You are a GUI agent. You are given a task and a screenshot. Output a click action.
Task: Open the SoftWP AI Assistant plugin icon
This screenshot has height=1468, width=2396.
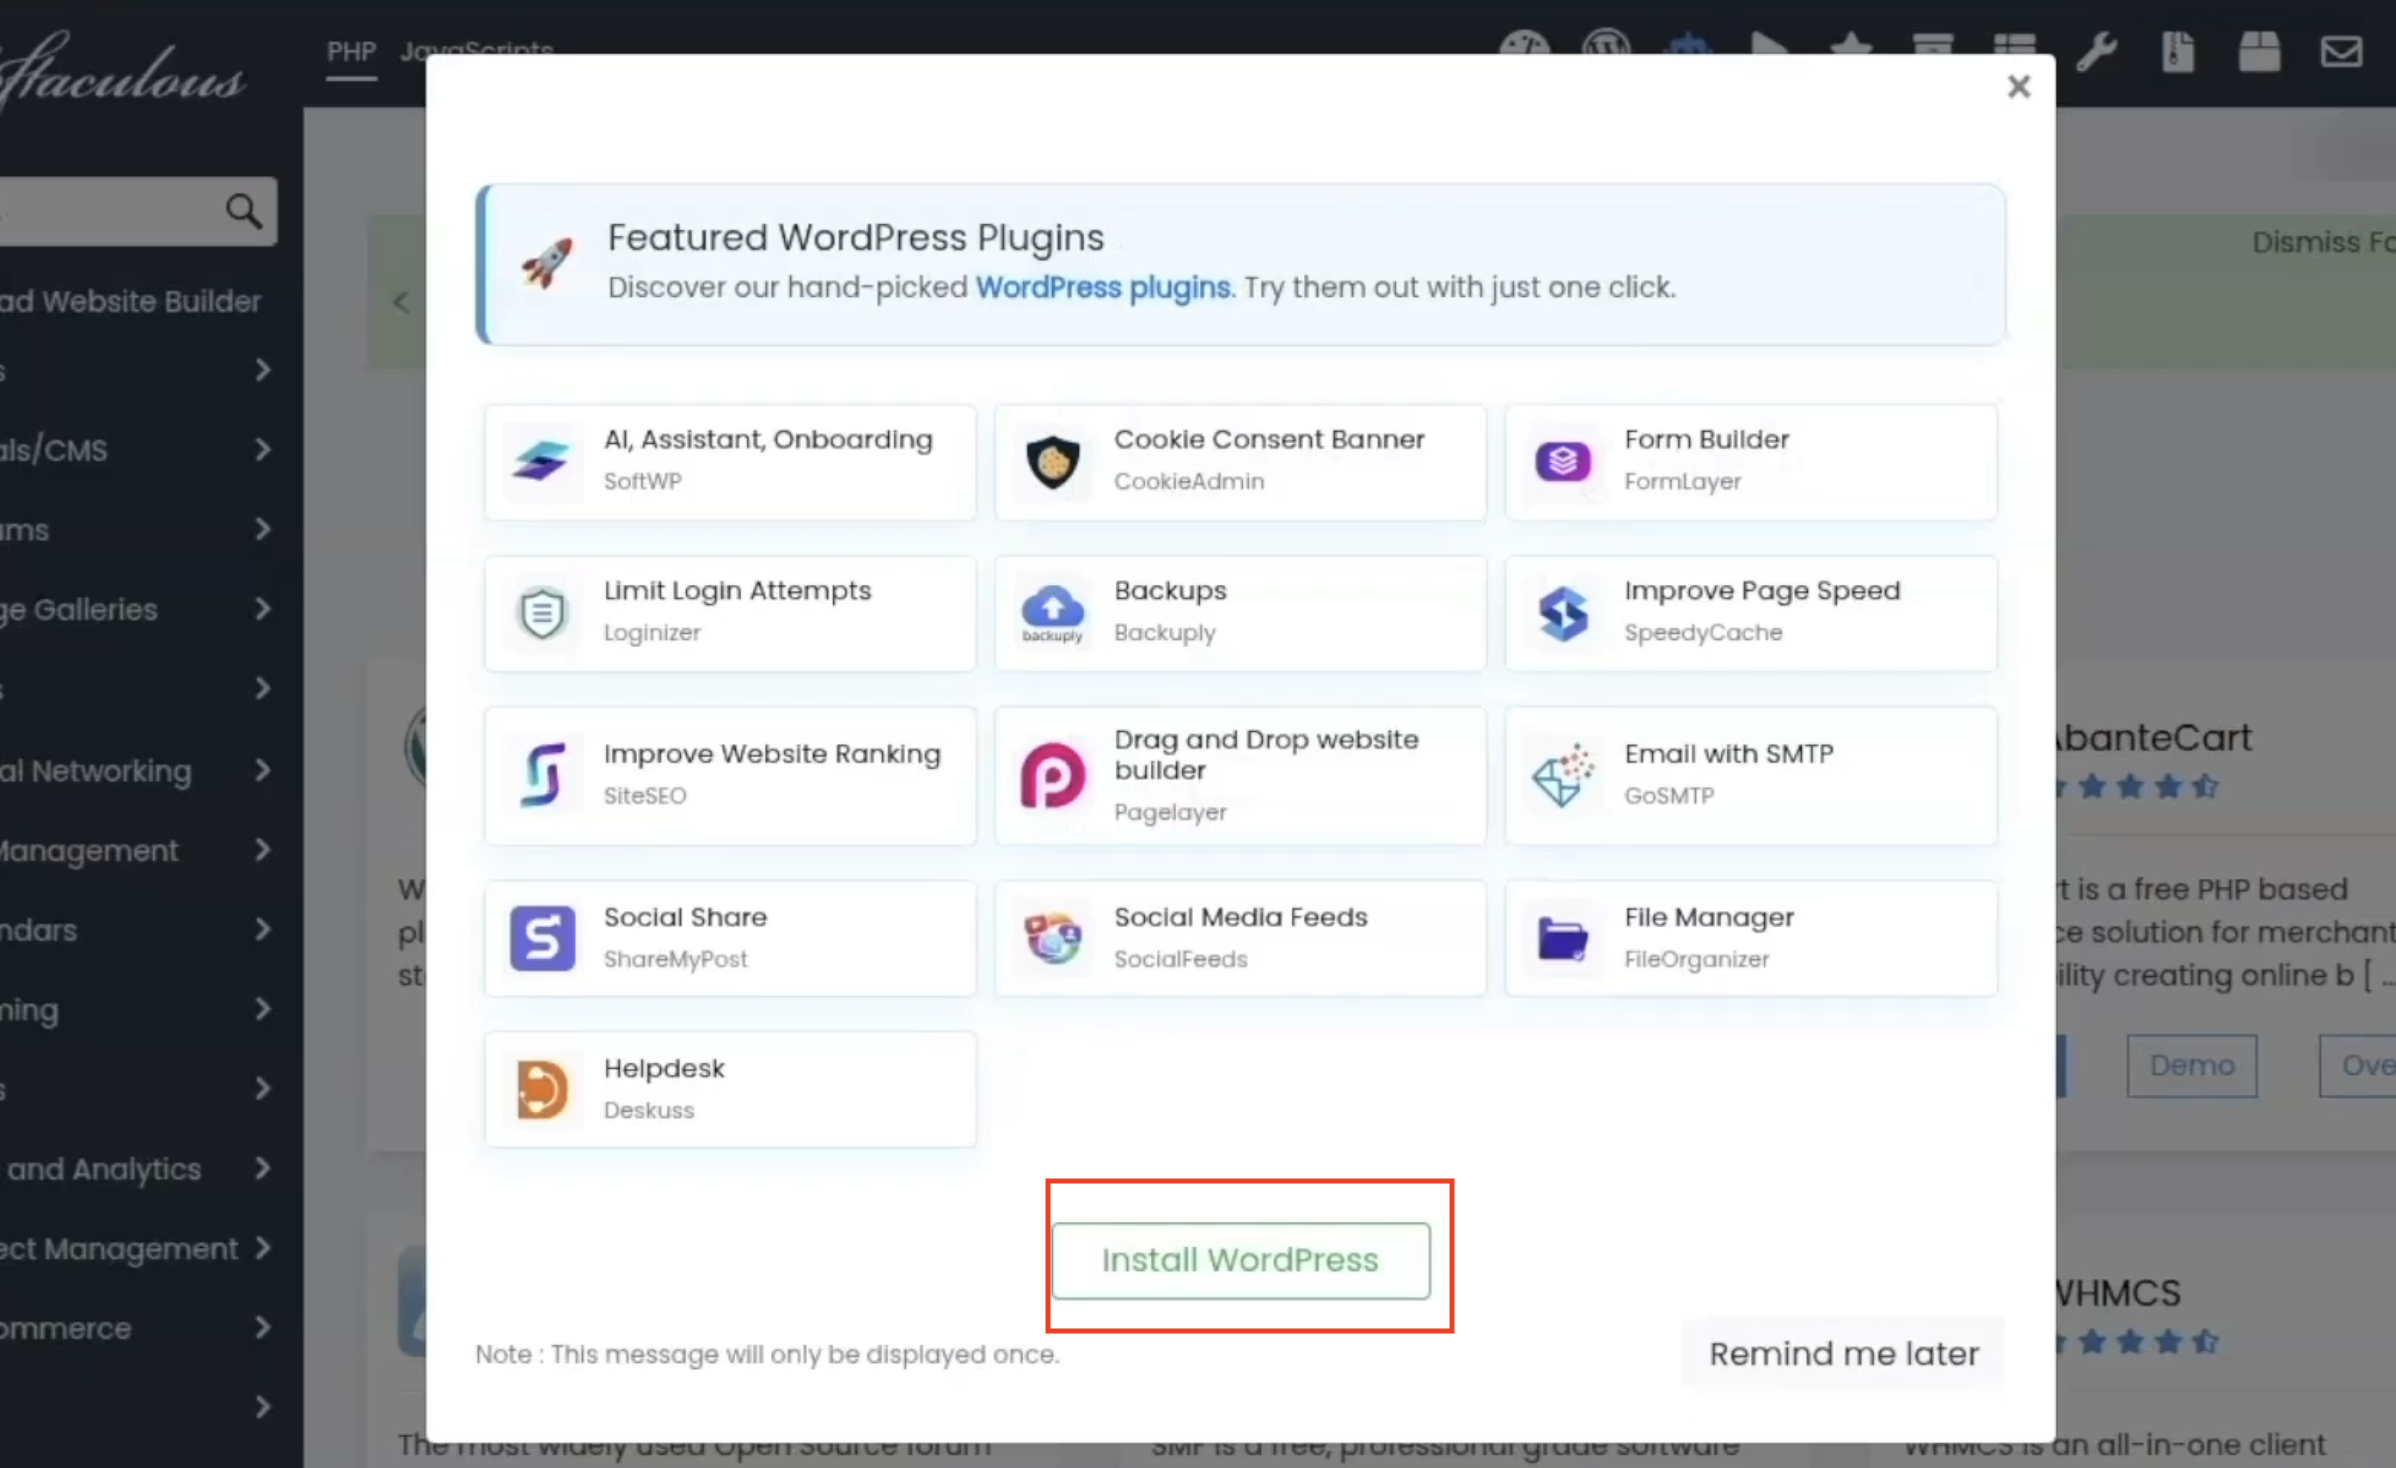click(x=541, y=461)
